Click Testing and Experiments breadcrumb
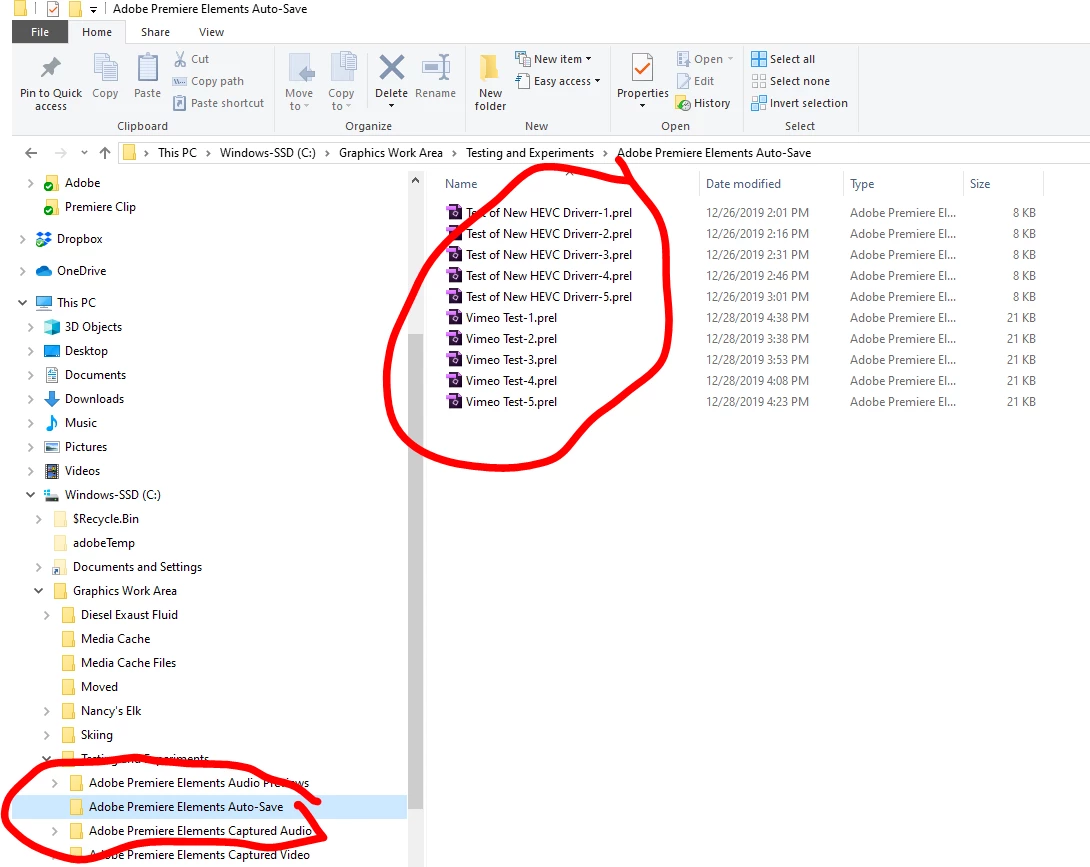 [x=530, y=153]
